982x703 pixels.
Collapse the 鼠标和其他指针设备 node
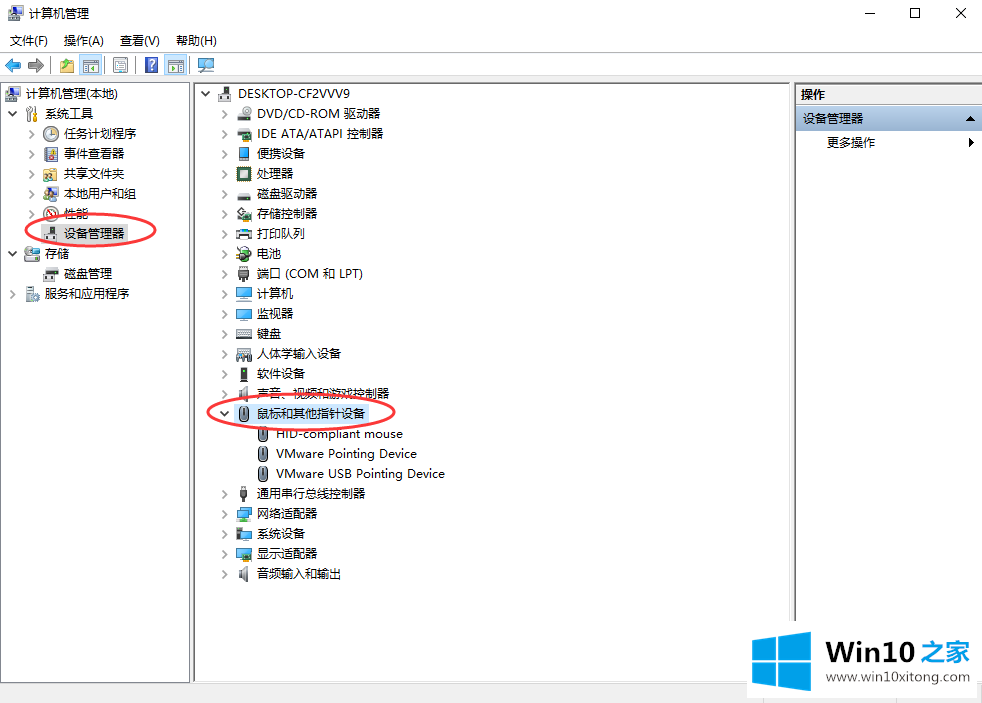[224, 413]
